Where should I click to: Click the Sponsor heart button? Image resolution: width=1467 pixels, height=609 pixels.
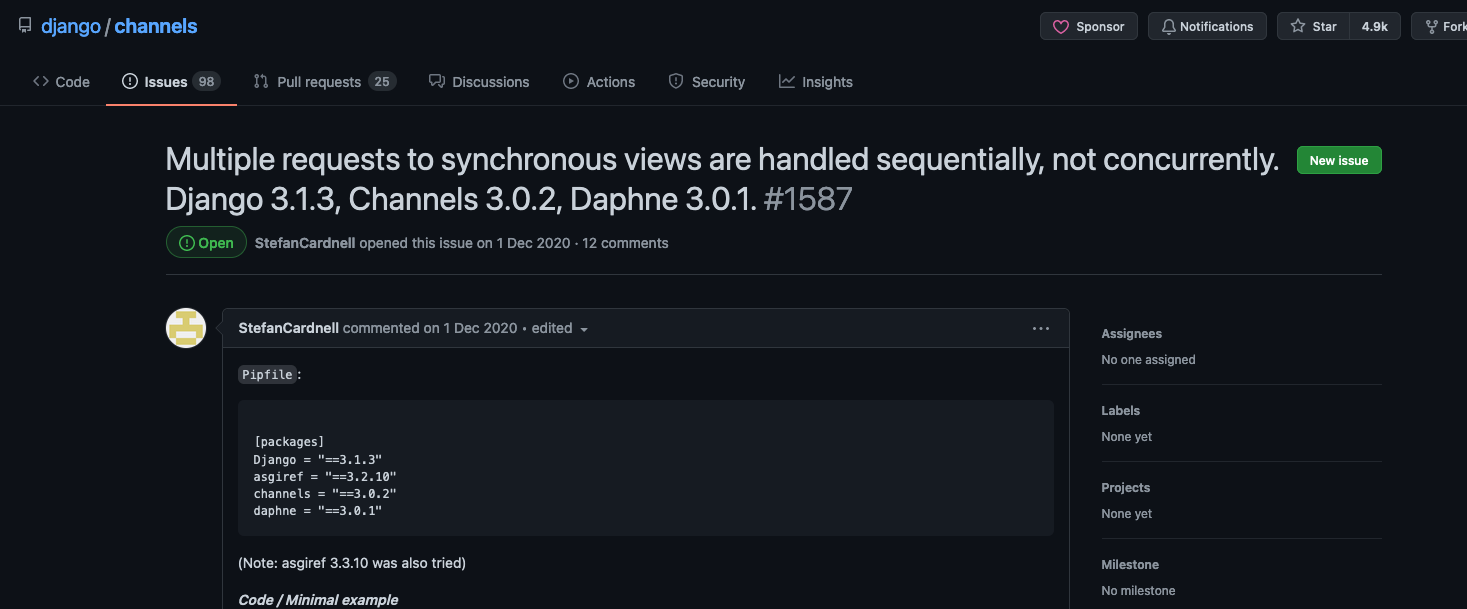click(1089, 26)
